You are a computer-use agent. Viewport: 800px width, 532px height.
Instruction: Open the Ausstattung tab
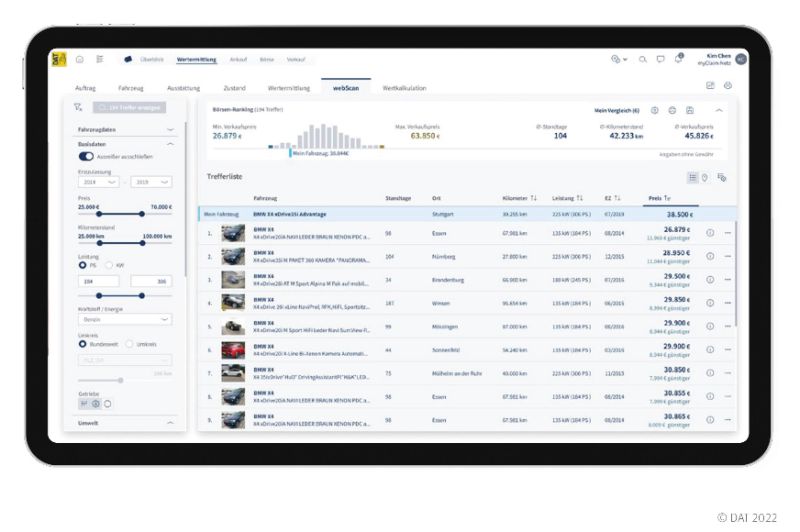click(x=183, y=88)
